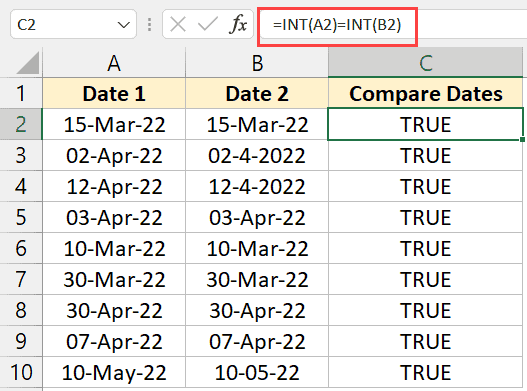Select cell B3 with 02-4-2022
Viewport: 527px width, 391px height.
(x=257, y=155)
